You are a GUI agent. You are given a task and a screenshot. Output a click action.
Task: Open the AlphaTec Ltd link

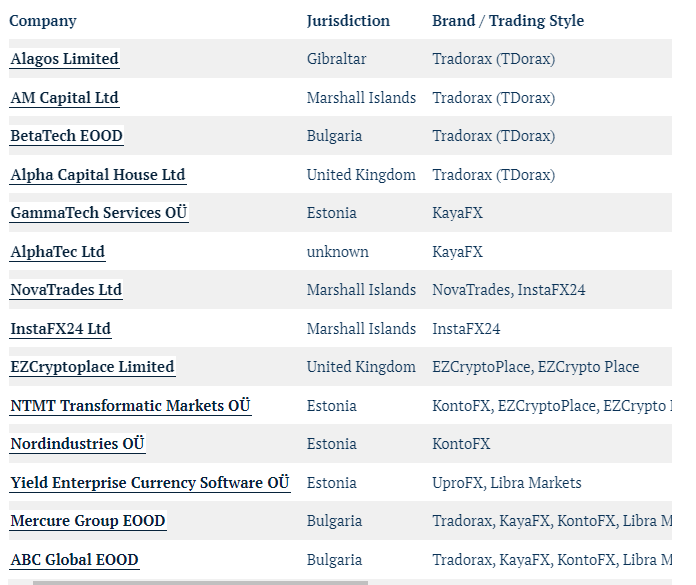pyautogui.click(x=58, y=252)
